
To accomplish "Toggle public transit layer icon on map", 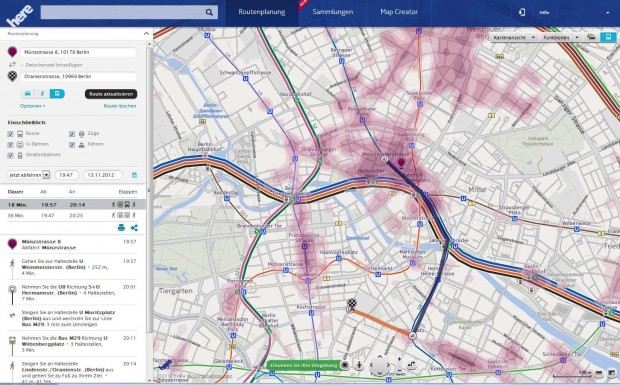I will 608,37.
